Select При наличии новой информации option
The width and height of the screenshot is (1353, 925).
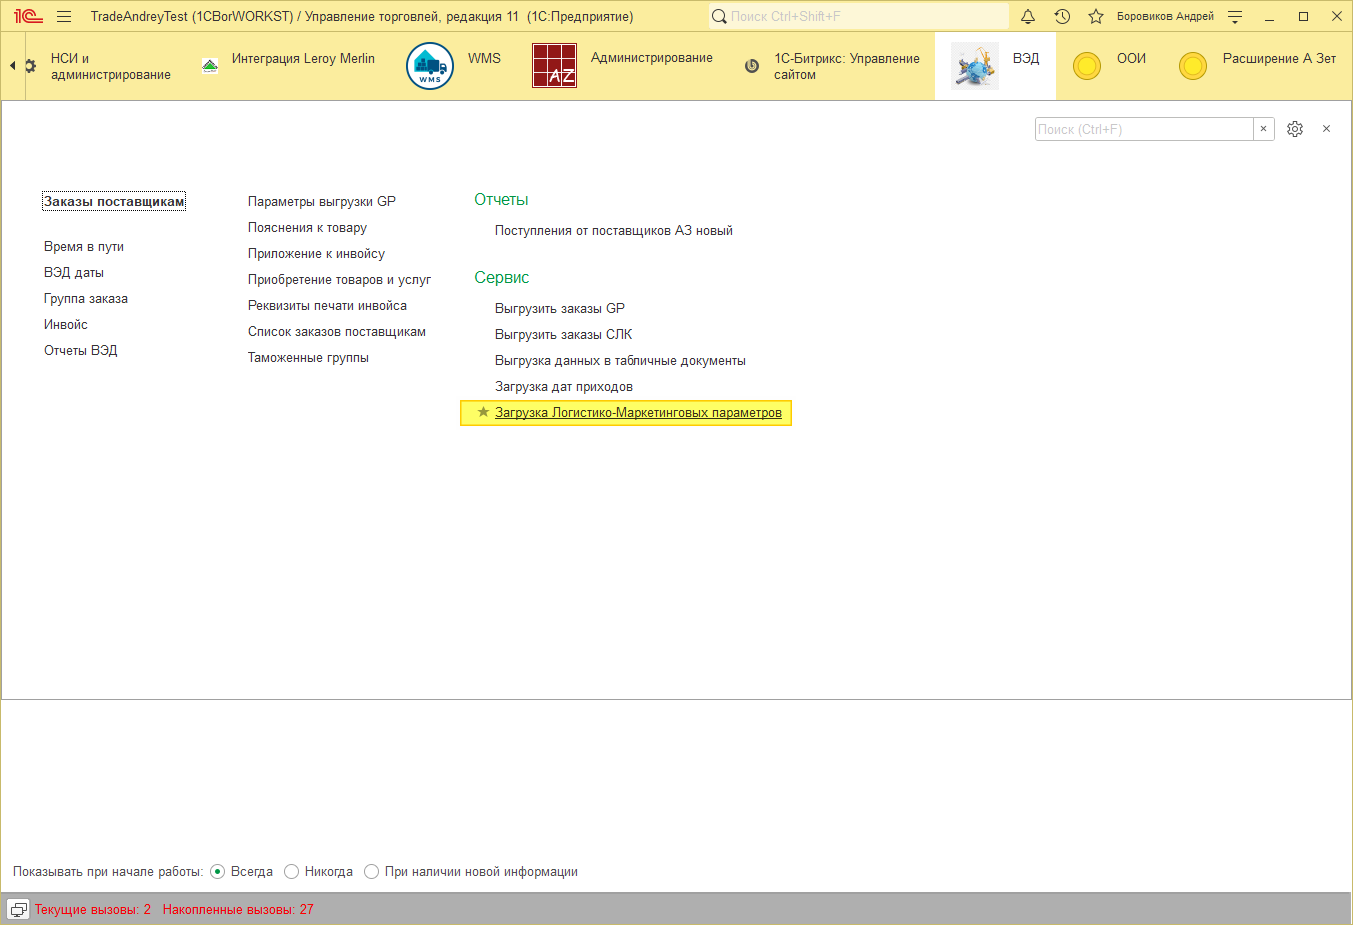pyautogui.click(x=372, y=871)
